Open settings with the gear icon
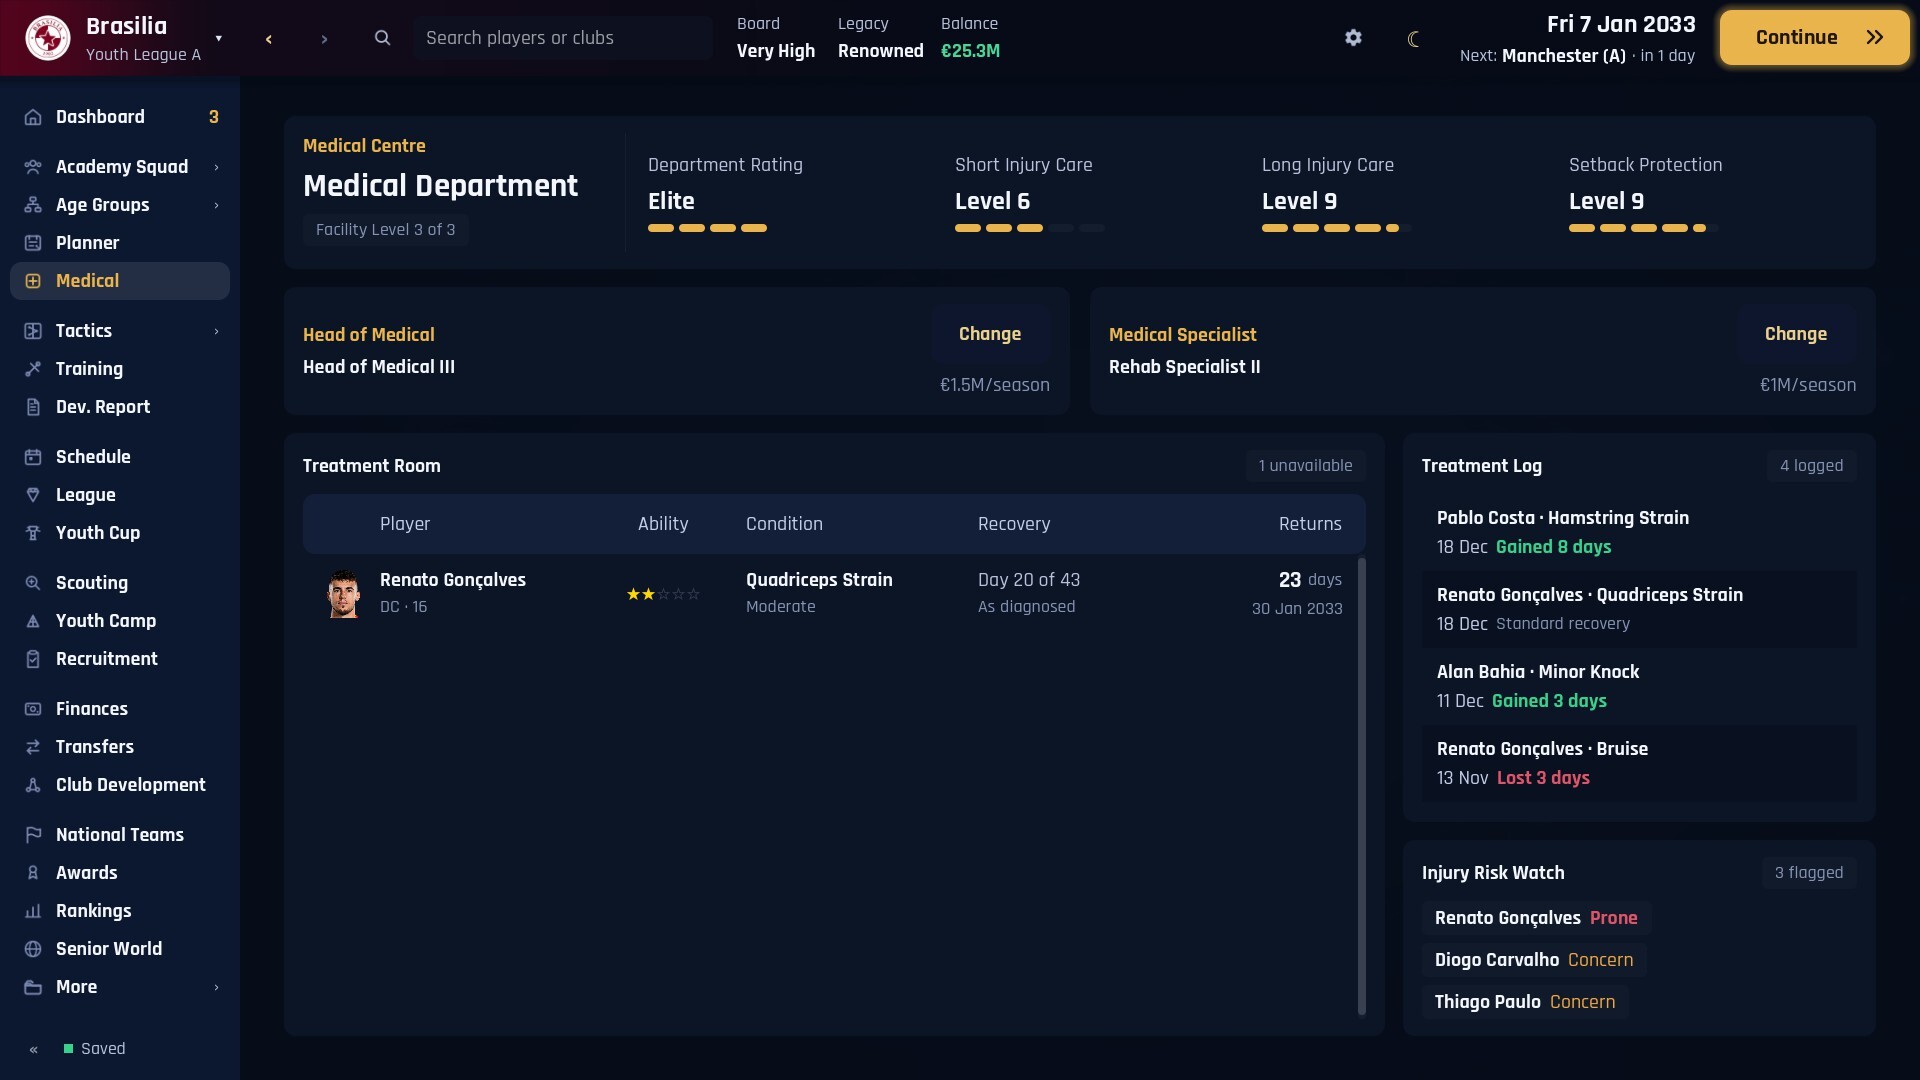Screen dimensions: 1920x1080 click(x=1353, y=38)
